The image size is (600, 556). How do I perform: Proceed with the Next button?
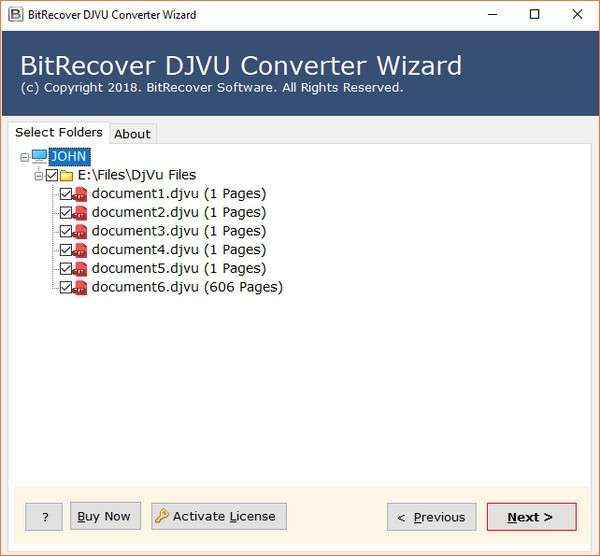tap(532, 517)
